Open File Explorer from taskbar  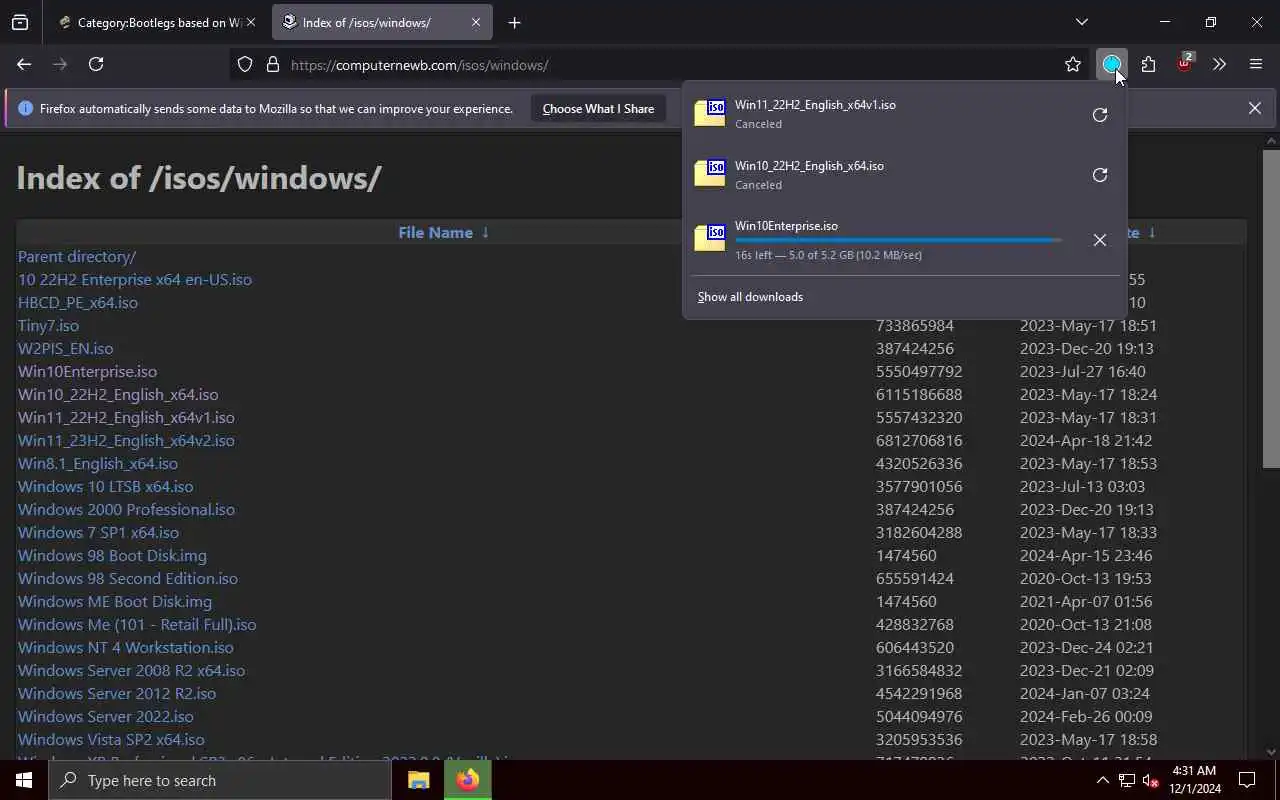(418, 780)
